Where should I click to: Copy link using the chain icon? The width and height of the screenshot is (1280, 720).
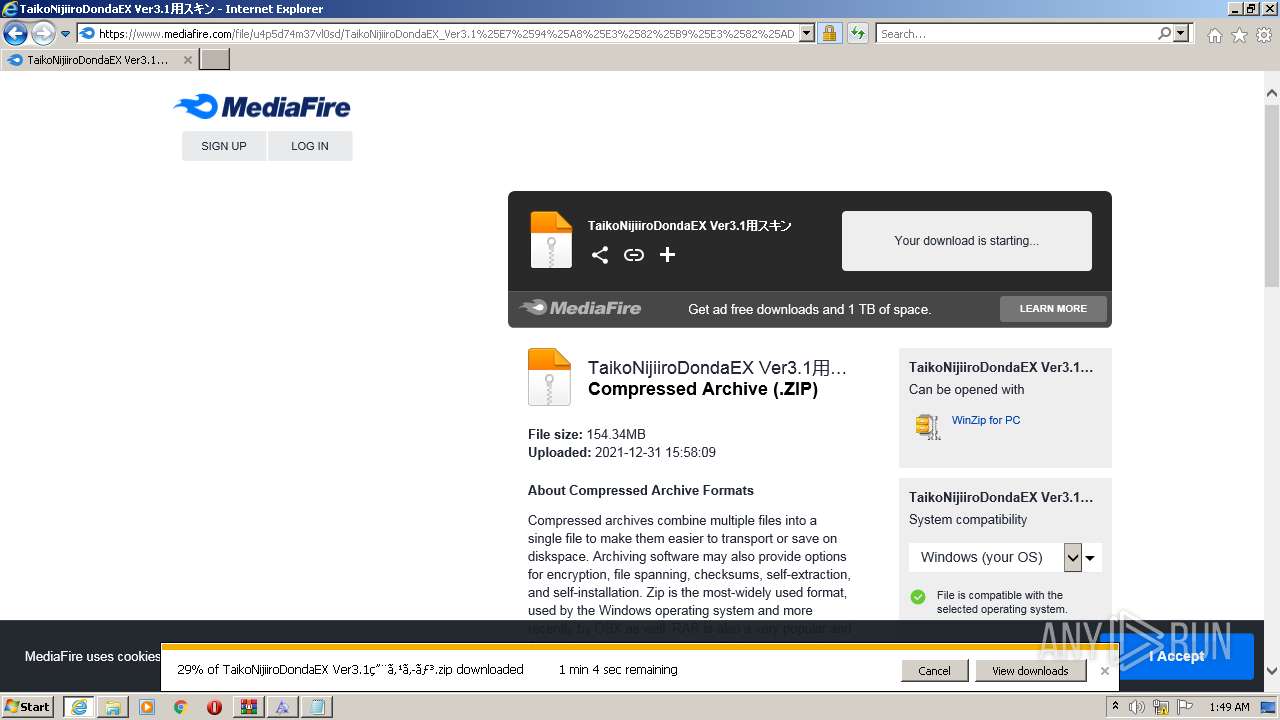(634, 255)
